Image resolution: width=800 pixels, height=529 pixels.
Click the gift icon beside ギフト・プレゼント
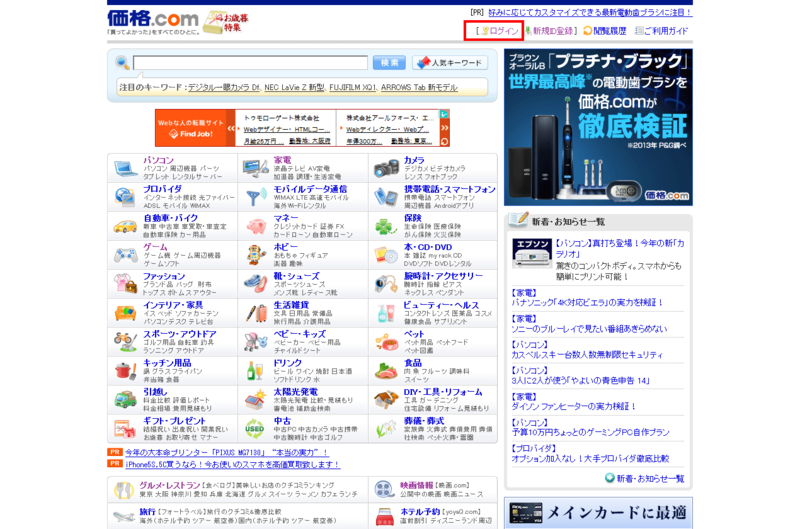[x=125, y=430]
